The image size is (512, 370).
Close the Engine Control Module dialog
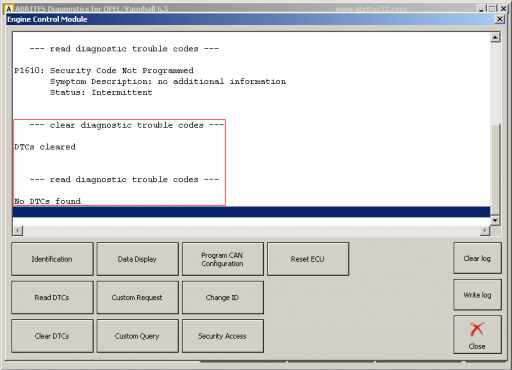tap(500, 19)
